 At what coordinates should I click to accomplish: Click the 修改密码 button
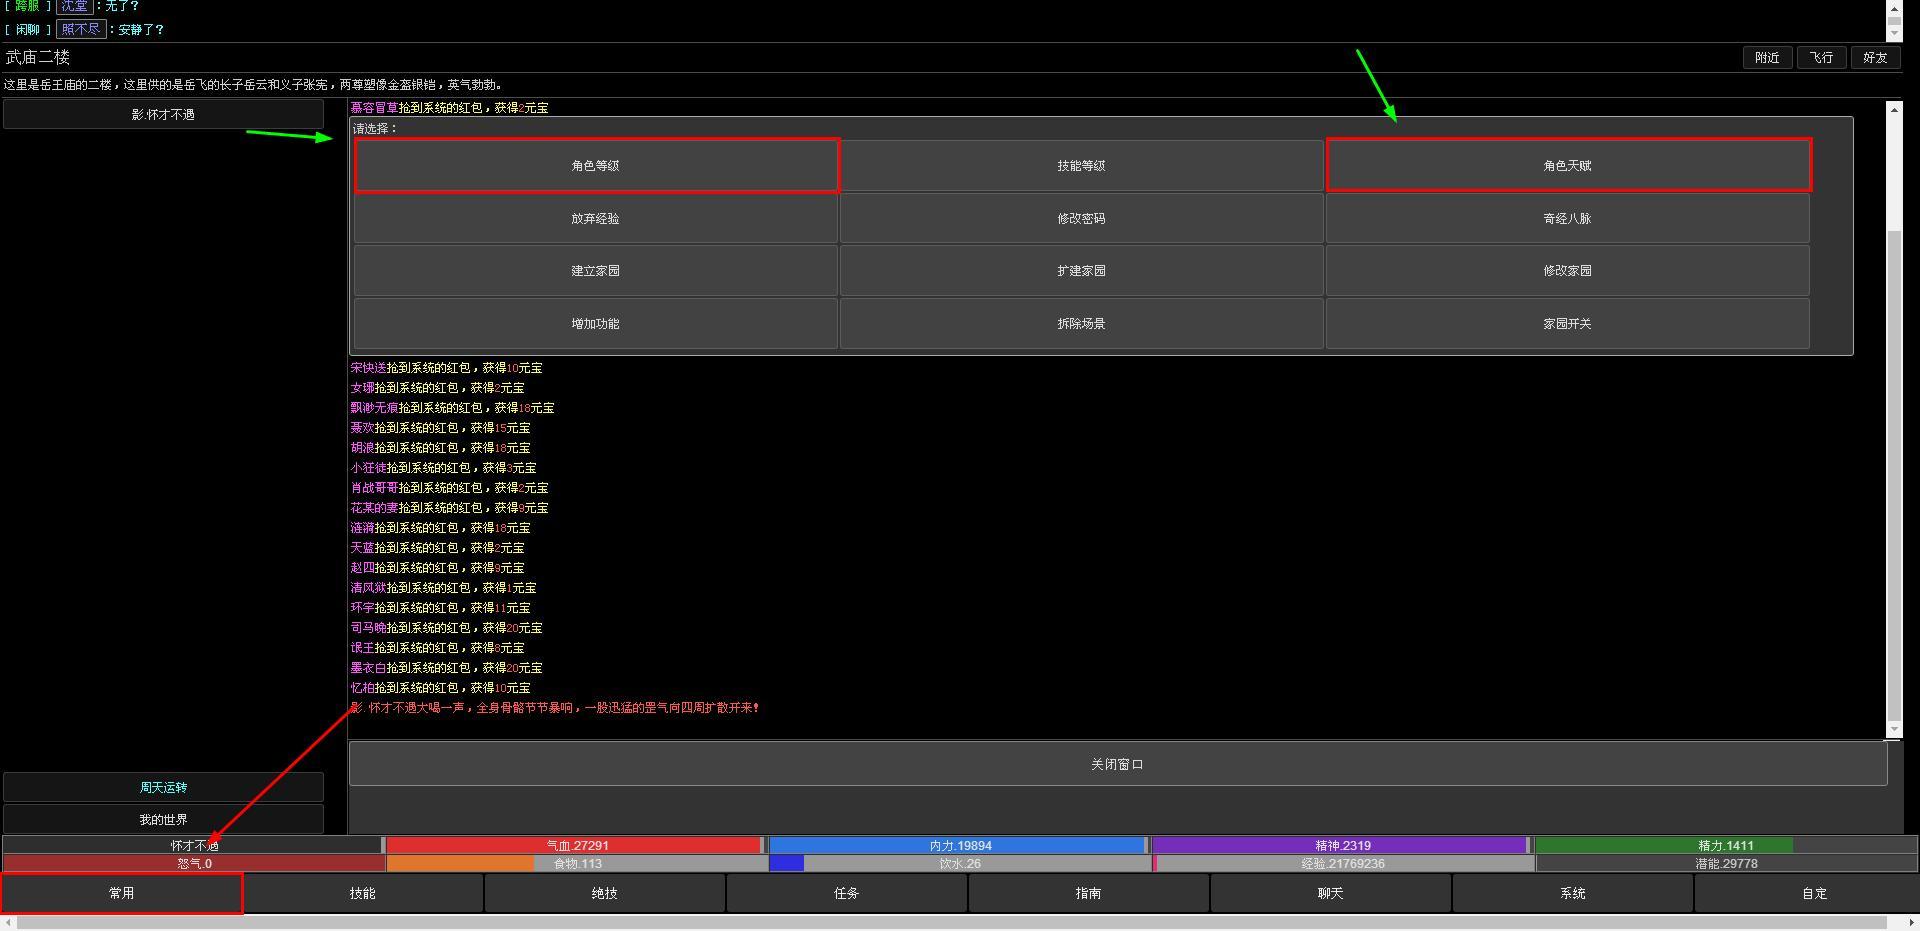pos(1082,218)
